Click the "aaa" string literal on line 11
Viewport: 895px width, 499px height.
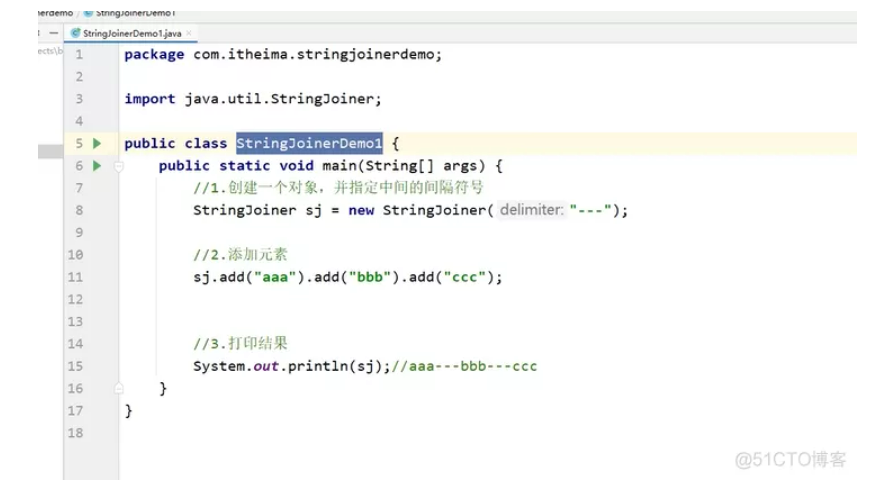[x=275, y=277]
